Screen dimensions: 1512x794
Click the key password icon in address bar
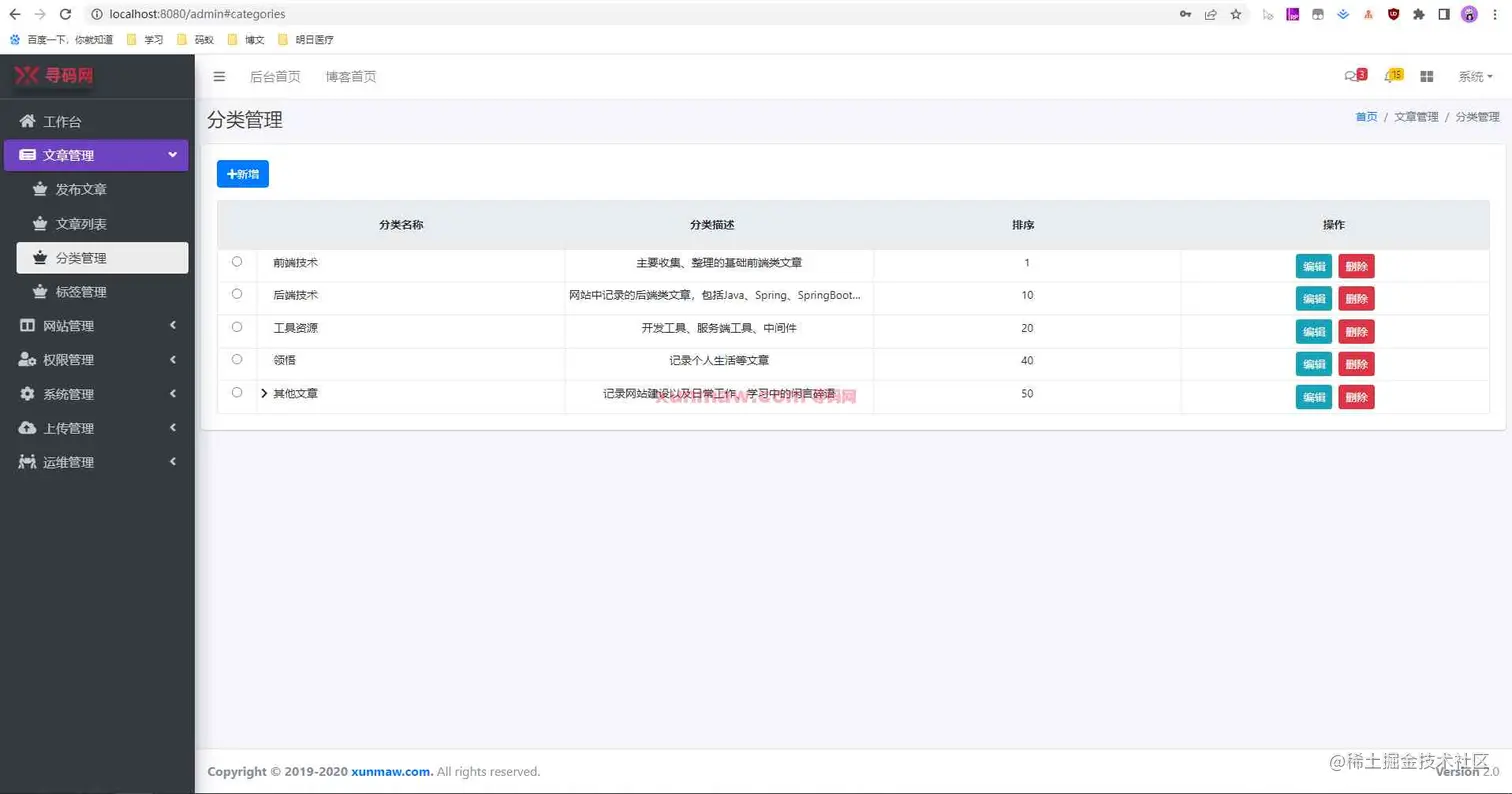[1185, 14]
